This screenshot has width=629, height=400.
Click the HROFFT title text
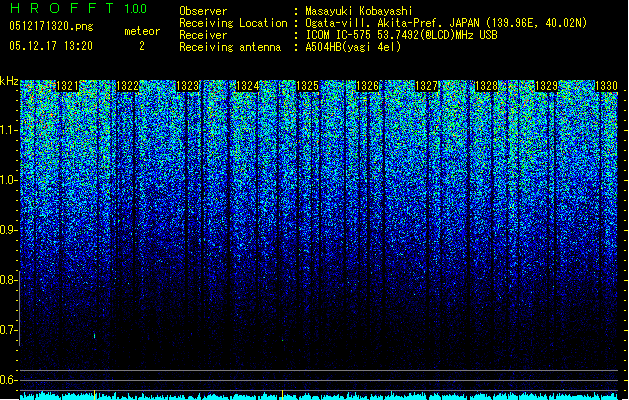[62, 8]
